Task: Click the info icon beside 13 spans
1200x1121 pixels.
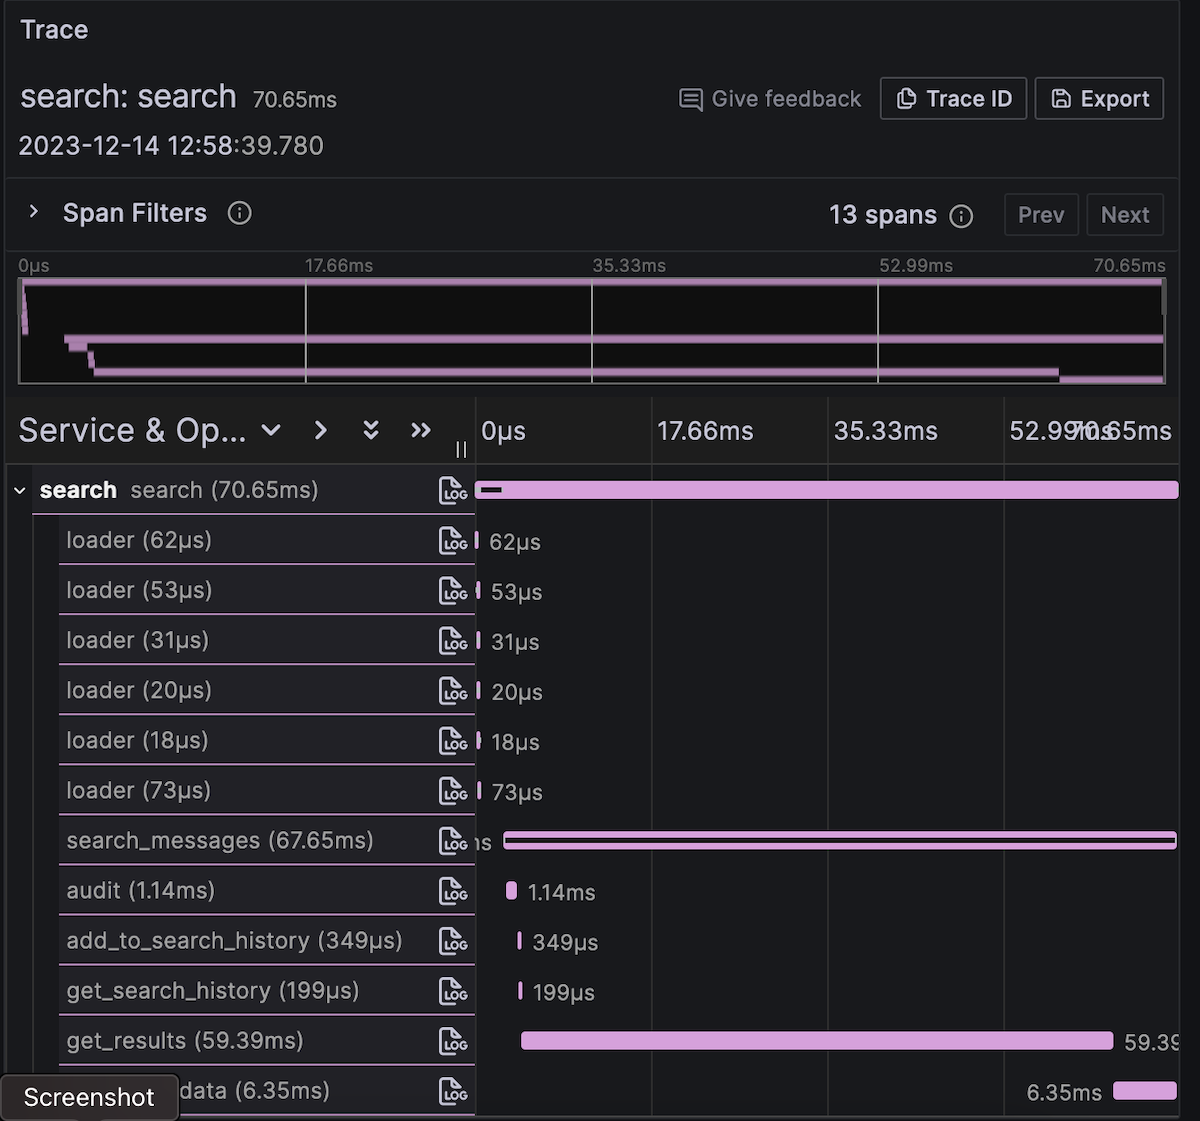Action: point(961,216)
